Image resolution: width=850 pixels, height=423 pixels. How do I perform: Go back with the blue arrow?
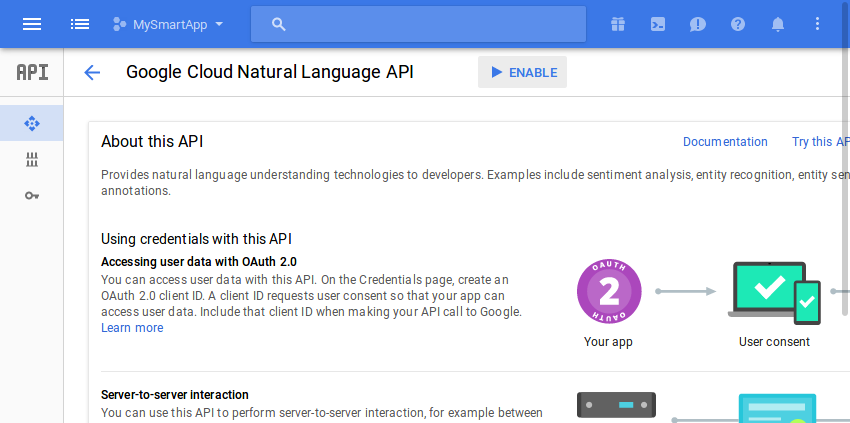tap(92, 73)
